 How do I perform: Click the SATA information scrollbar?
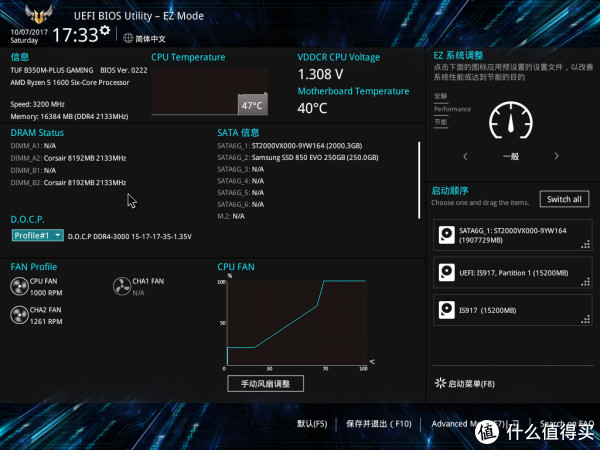tap(419, 180)
